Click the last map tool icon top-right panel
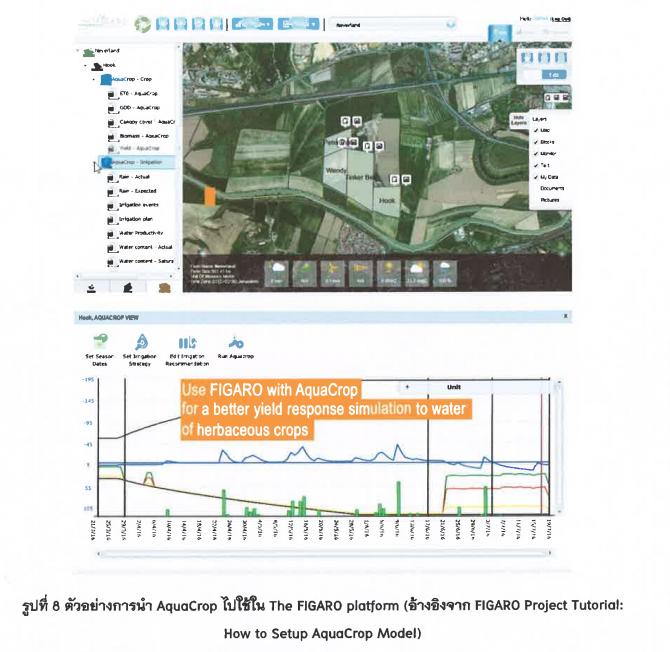This screenshot has height=652, width=670. tap(561, 58)
